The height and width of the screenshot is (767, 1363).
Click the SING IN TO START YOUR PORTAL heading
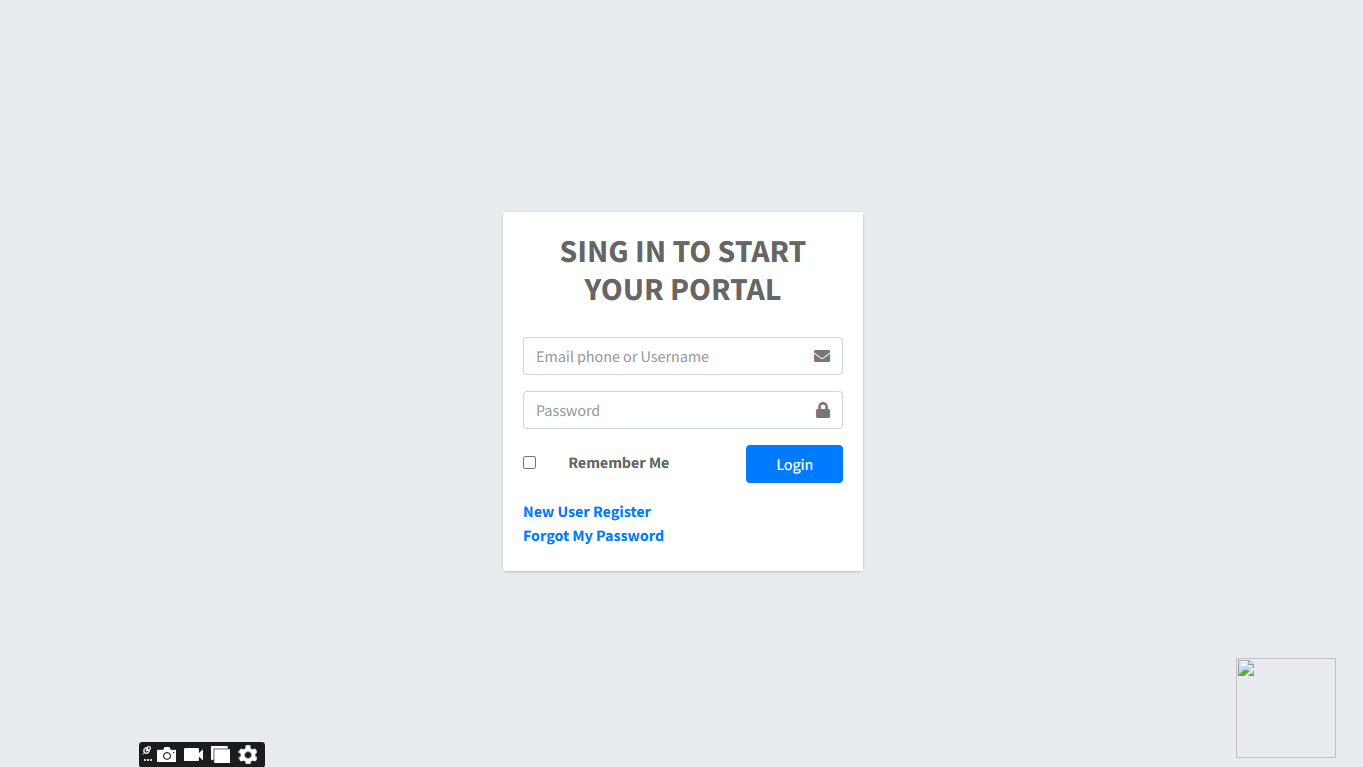coord(683,270)
